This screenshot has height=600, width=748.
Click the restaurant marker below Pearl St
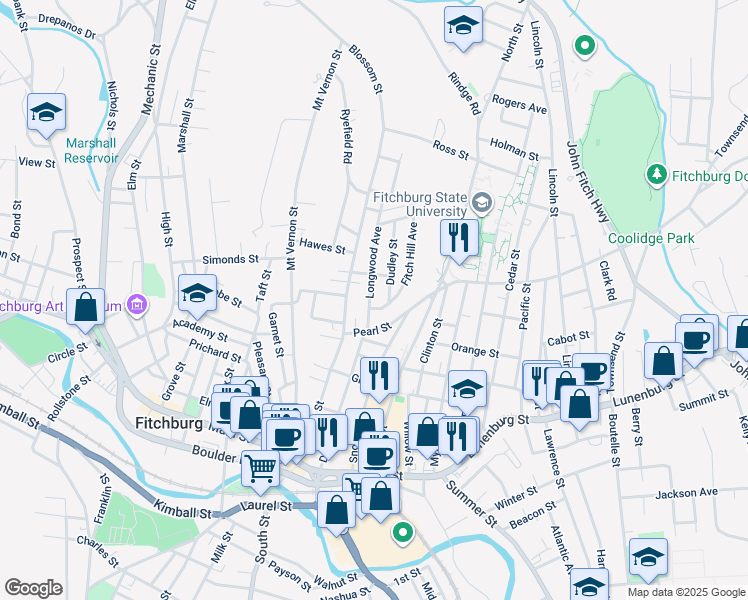(x=378, y=376)
